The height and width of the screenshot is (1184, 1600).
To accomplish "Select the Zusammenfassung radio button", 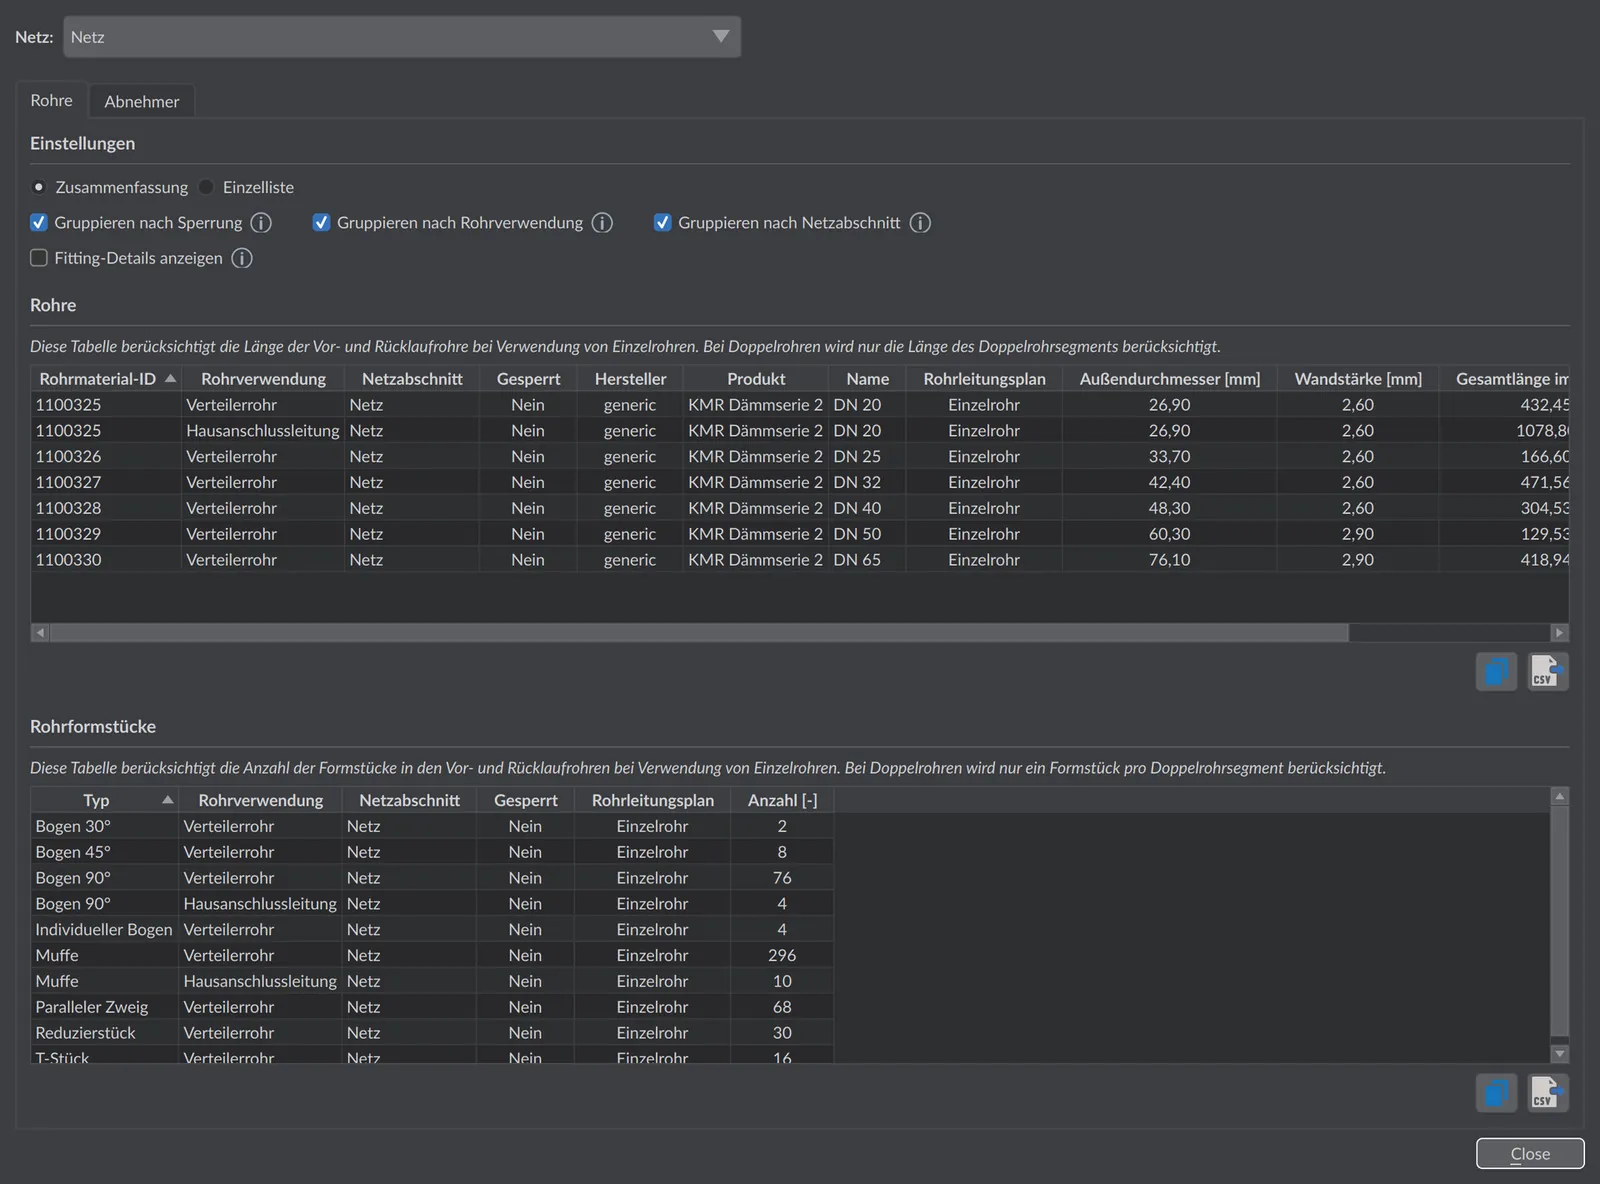I will (39, 187).
